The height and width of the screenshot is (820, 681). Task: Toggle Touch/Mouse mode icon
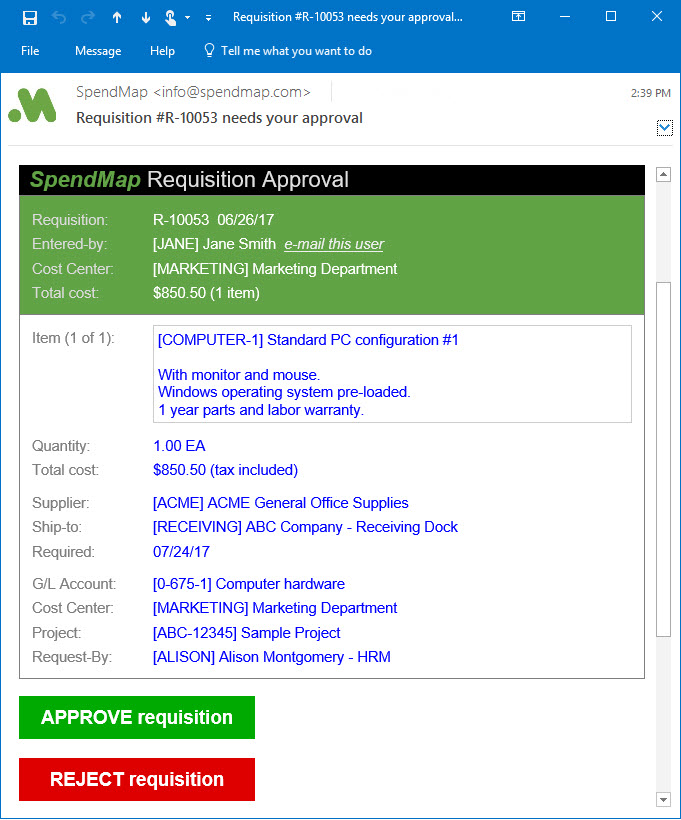tap(171, 17)
